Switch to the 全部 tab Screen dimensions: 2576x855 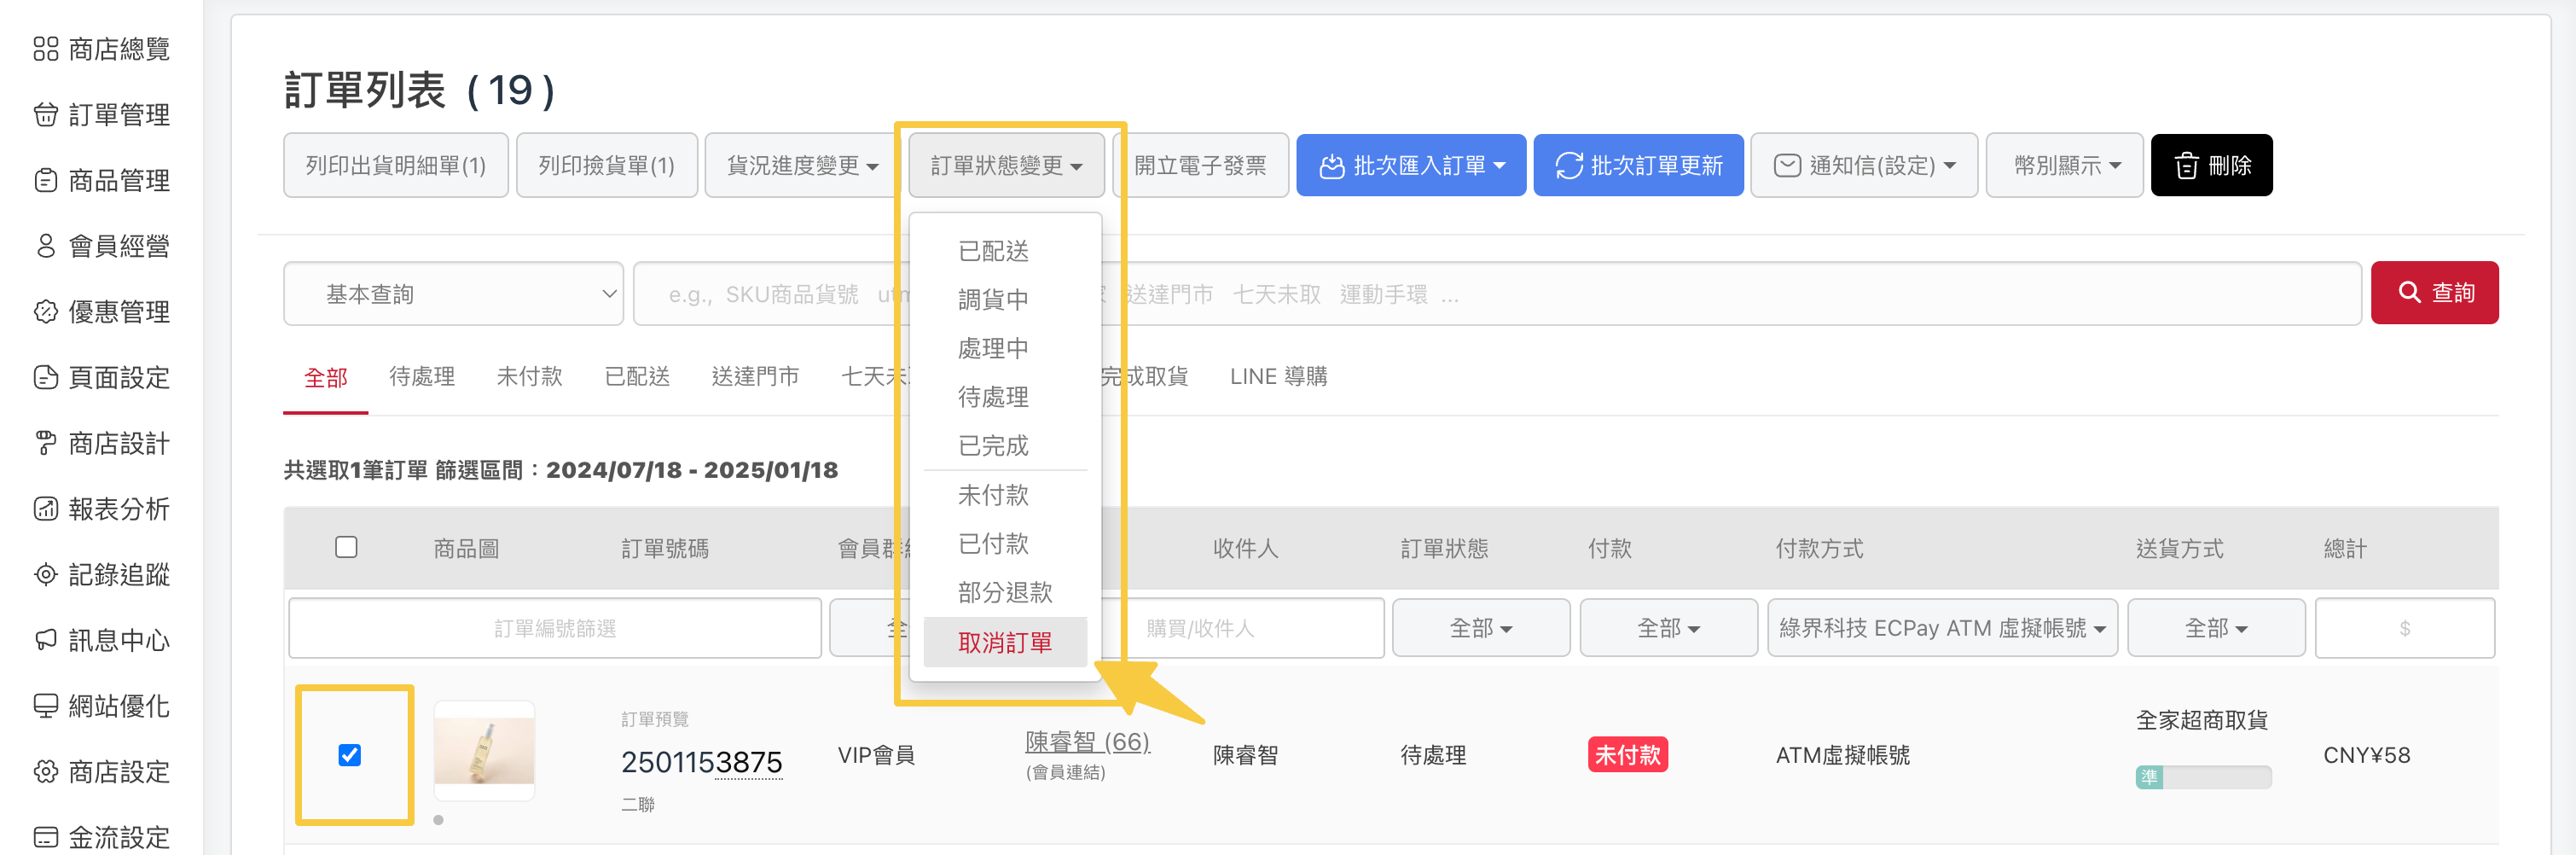326,378
